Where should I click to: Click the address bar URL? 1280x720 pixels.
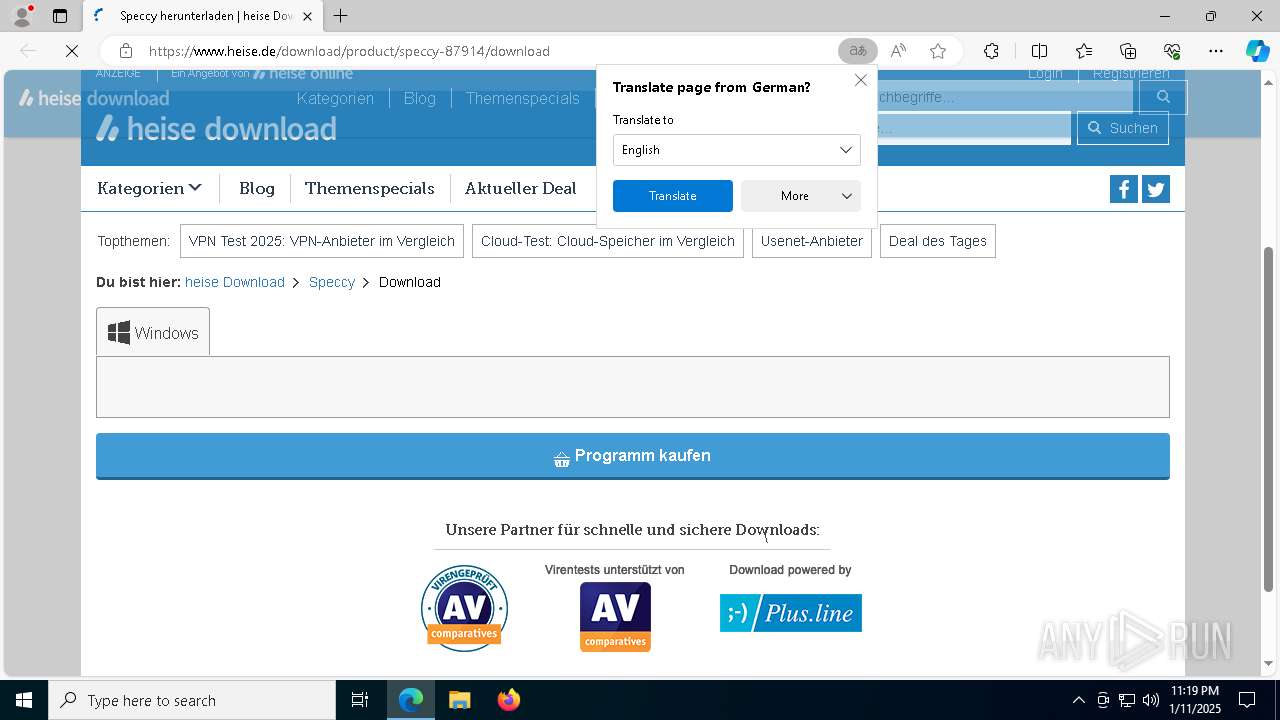tap(349, 51)
